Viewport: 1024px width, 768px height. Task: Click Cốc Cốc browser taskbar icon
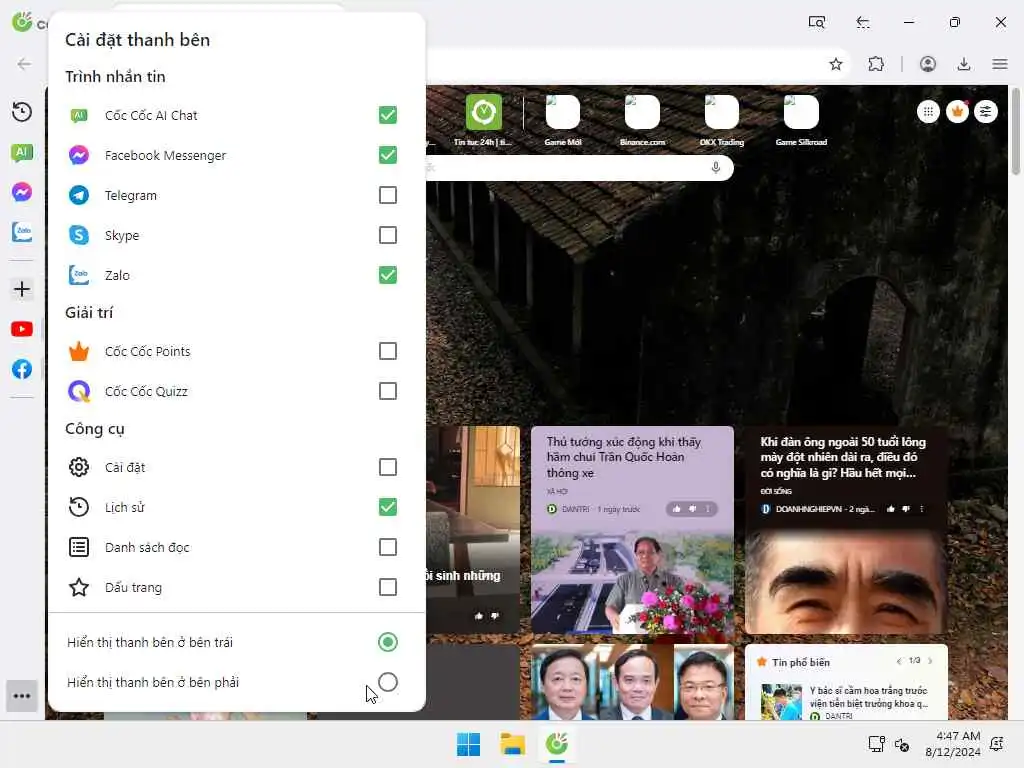tap(557, 744)
